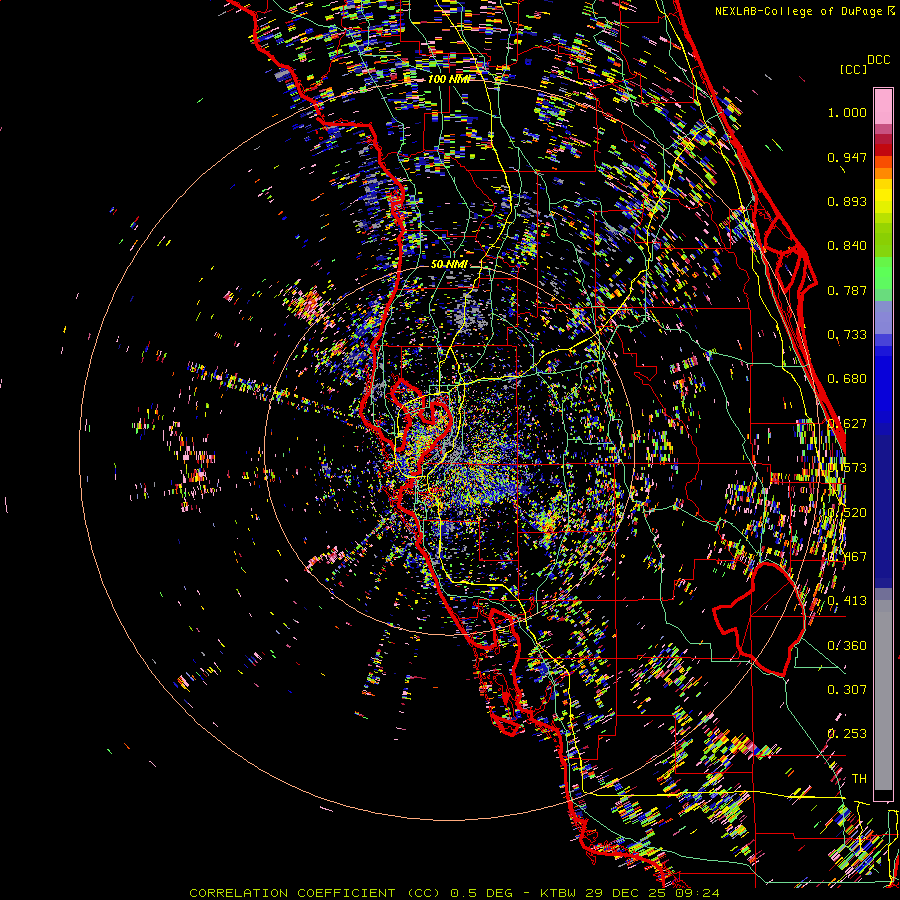Click the TH label on the color scale
This screenshot has width=900, height=900.
click(859, 779)
